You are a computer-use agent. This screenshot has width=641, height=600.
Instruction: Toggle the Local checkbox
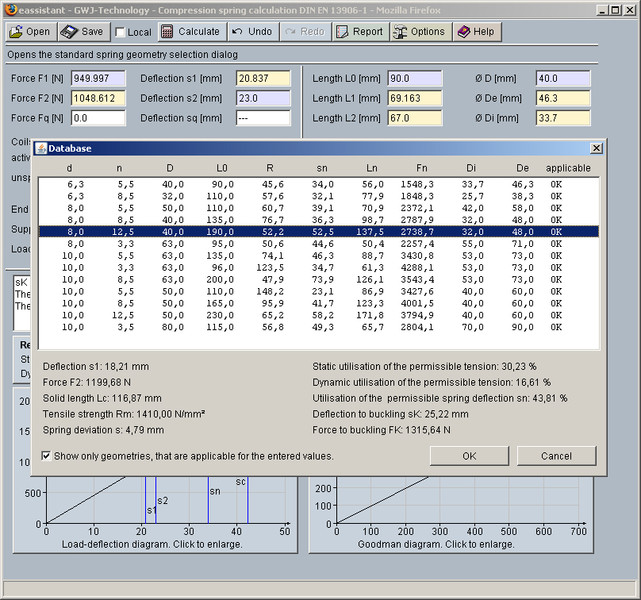120,33
